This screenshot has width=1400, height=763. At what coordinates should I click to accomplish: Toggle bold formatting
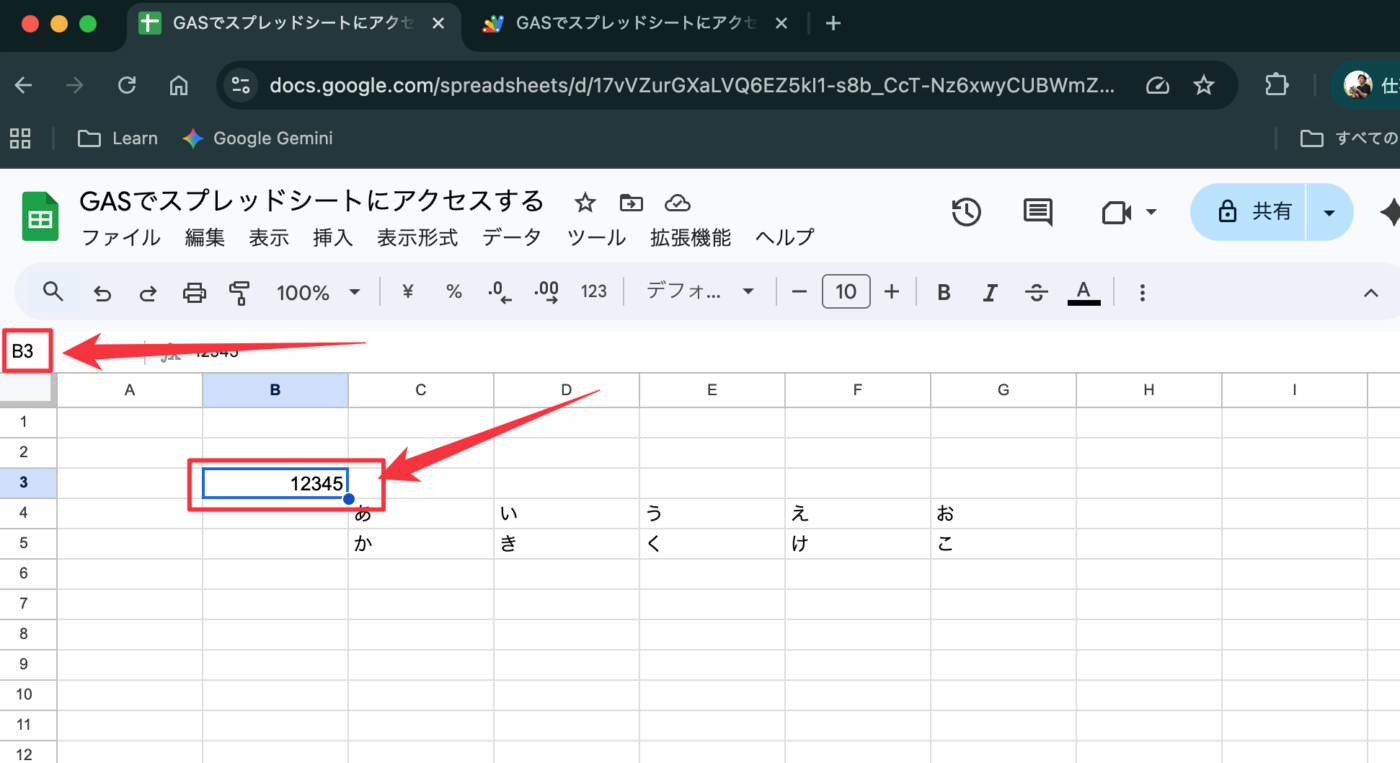coord(943,292)
